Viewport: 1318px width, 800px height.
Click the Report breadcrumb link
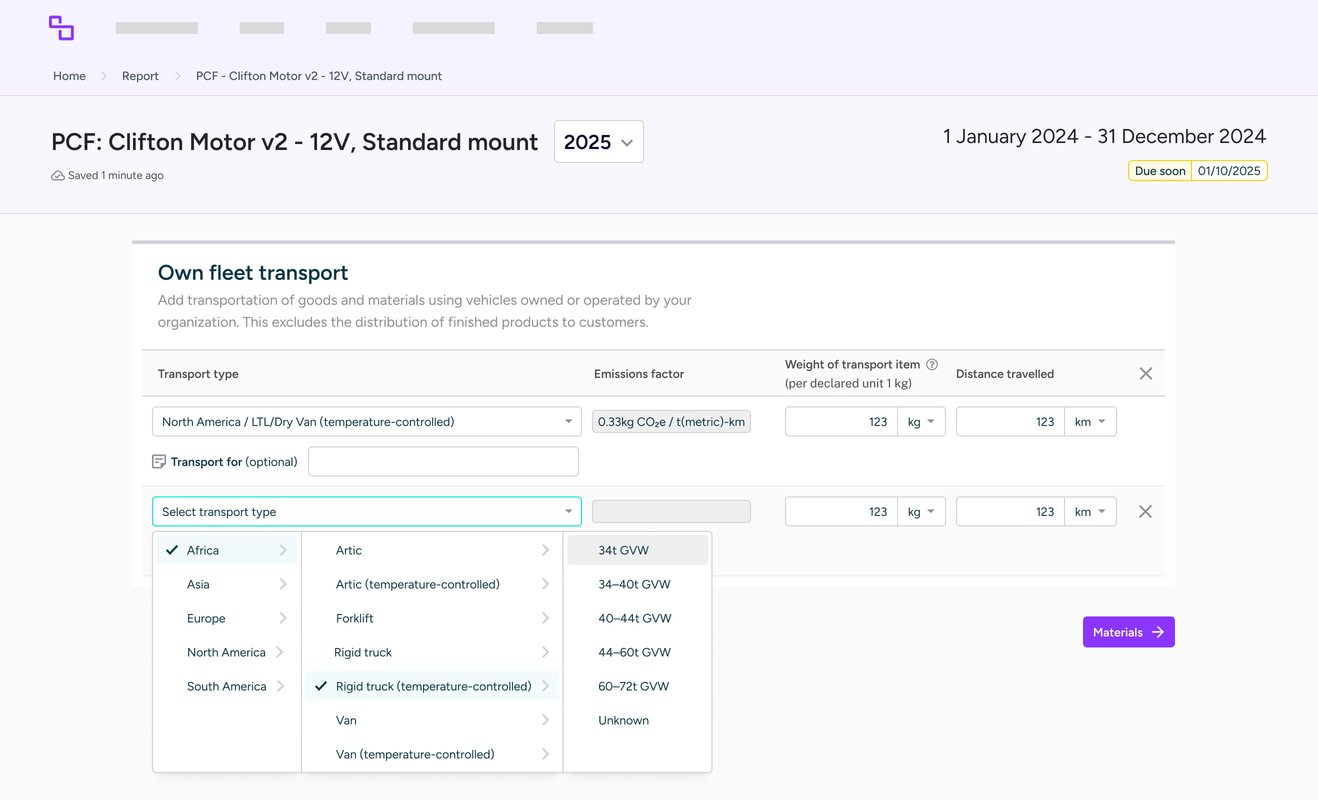pyautogui.click(x=140, y=76)
